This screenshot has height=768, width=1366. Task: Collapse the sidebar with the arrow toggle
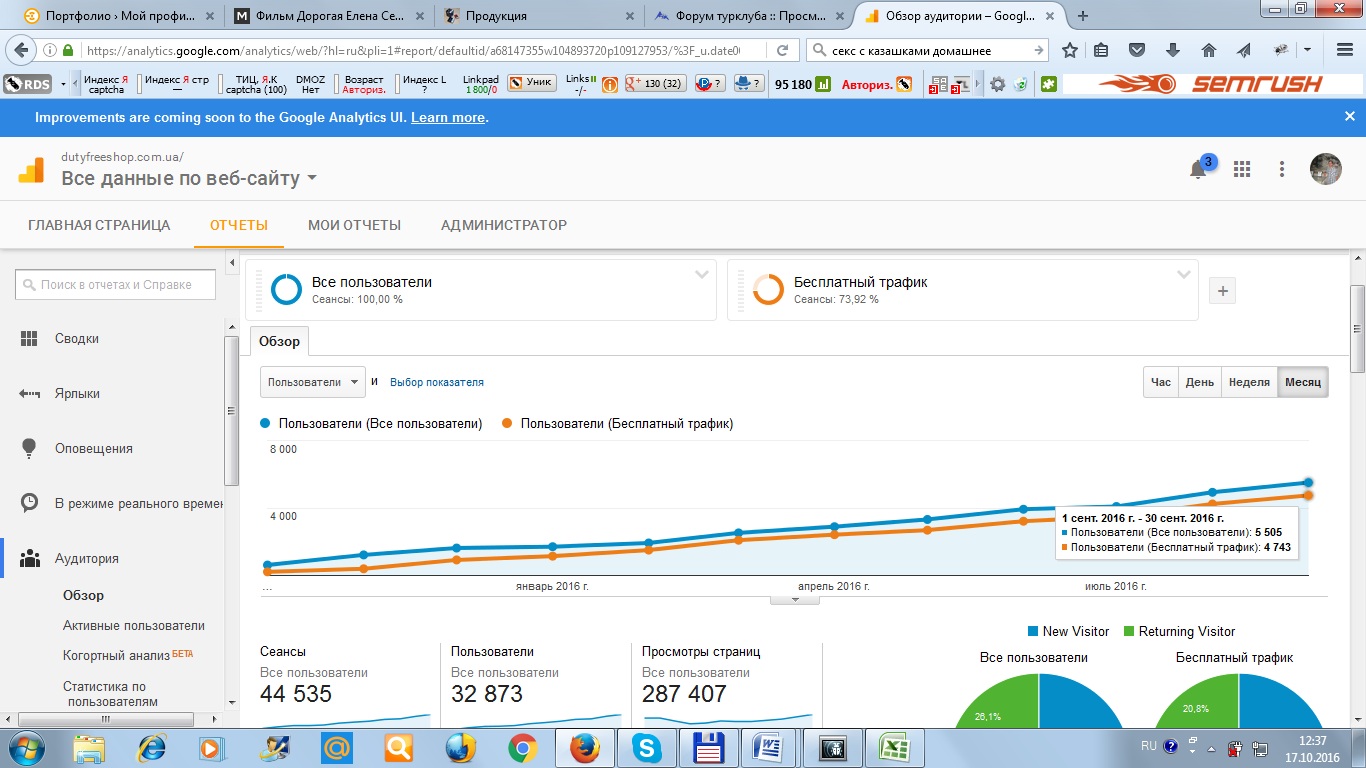[232, 263]
